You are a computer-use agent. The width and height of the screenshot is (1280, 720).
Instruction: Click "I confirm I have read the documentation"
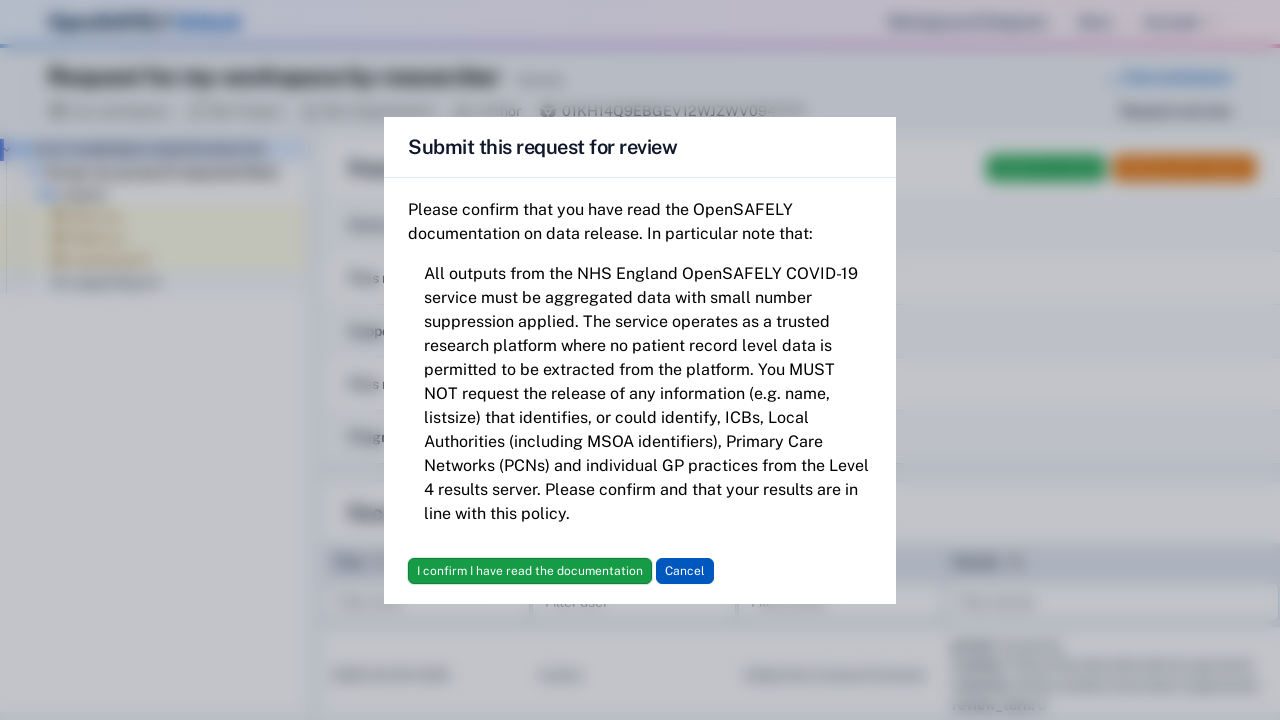pyautogui.click(x=530, y=571)
